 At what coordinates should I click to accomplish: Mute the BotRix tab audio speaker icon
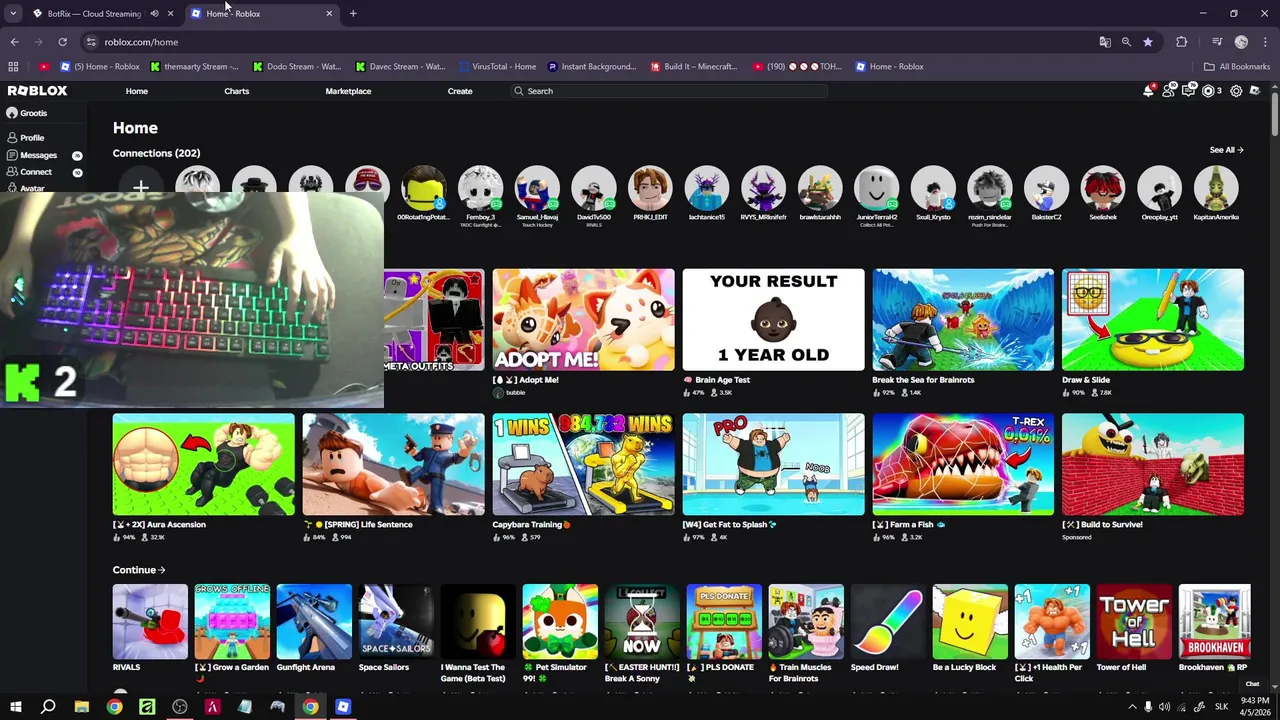[x=154, y=14]
